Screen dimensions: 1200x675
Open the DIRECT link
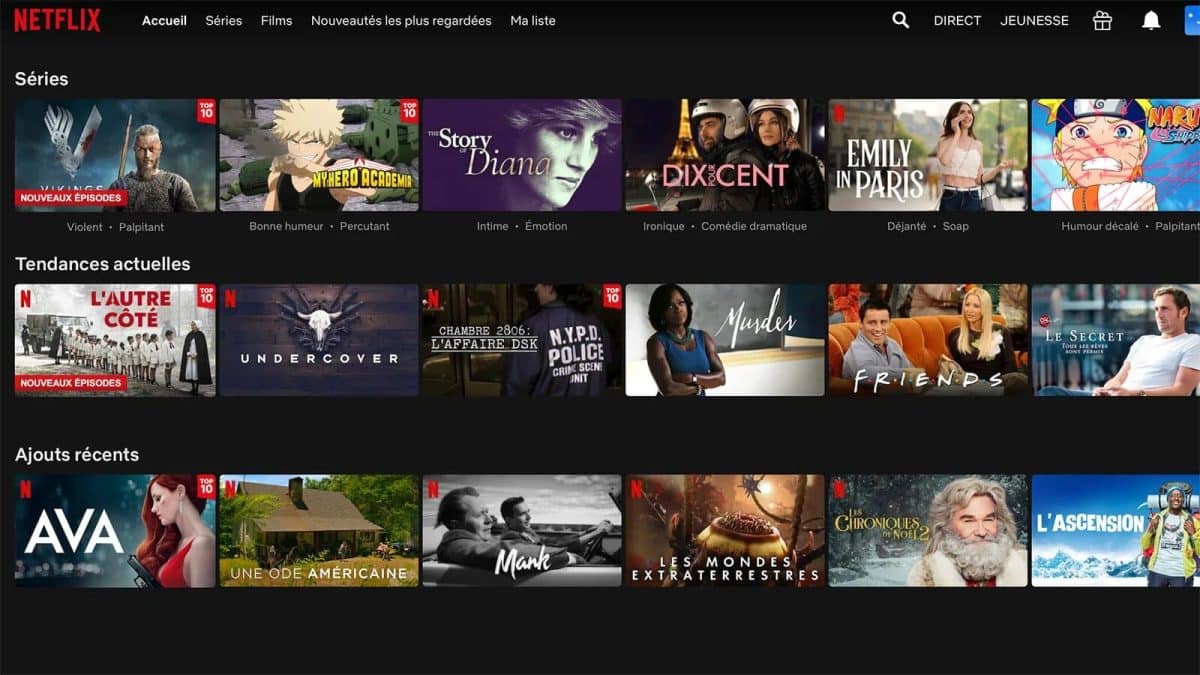pyautogui.click(x=957, y=20)
